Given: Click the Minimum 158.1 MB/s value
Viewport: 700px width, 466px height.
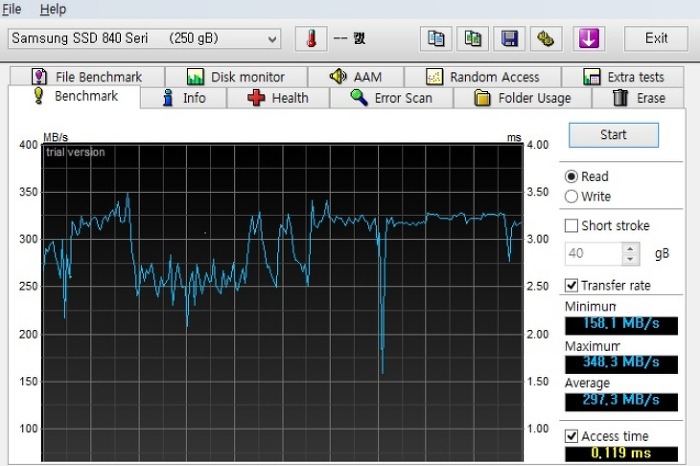Looking at the screenshot, I should point(621,325).
